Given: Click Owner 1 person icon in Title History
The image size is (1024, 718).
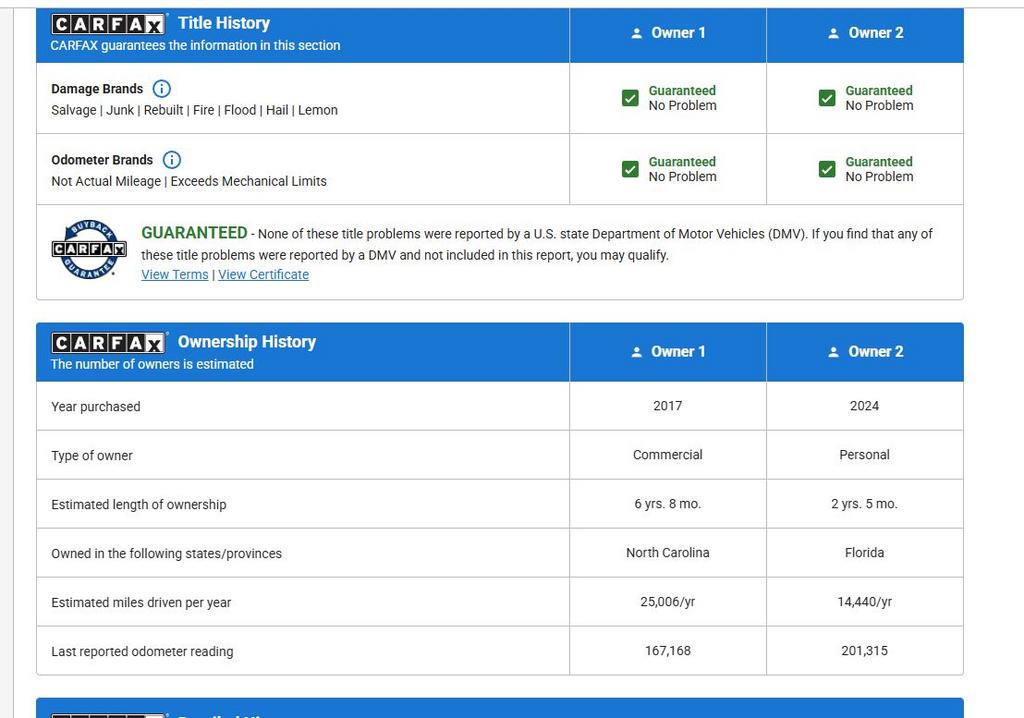Looking at the screenshot, I should pos(637,33).
